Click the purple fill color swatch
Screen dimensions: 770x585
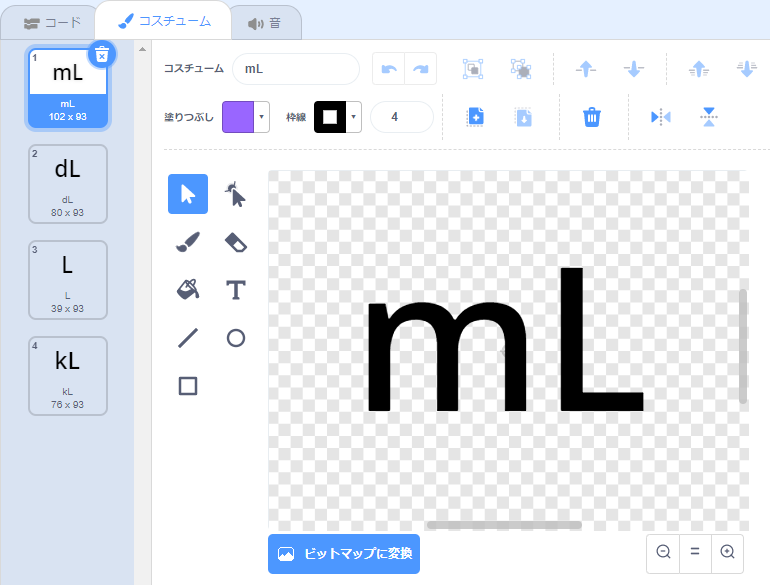pyautogui.click(x=238, y=117)
